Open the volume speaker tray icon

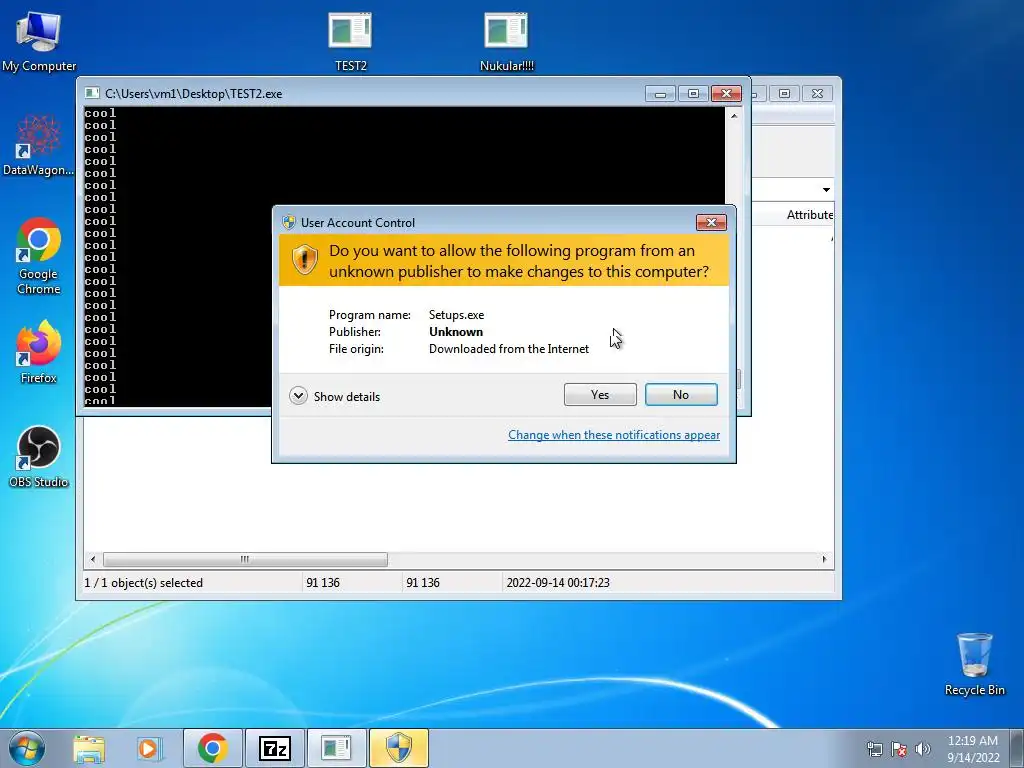tap(923, 749)
